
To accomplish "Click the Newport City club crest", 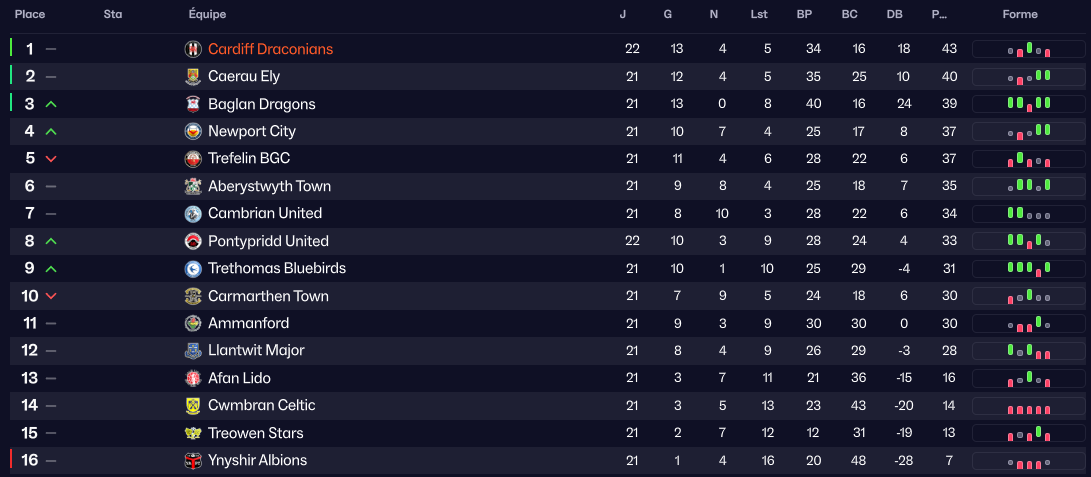I will click(193, 131).
